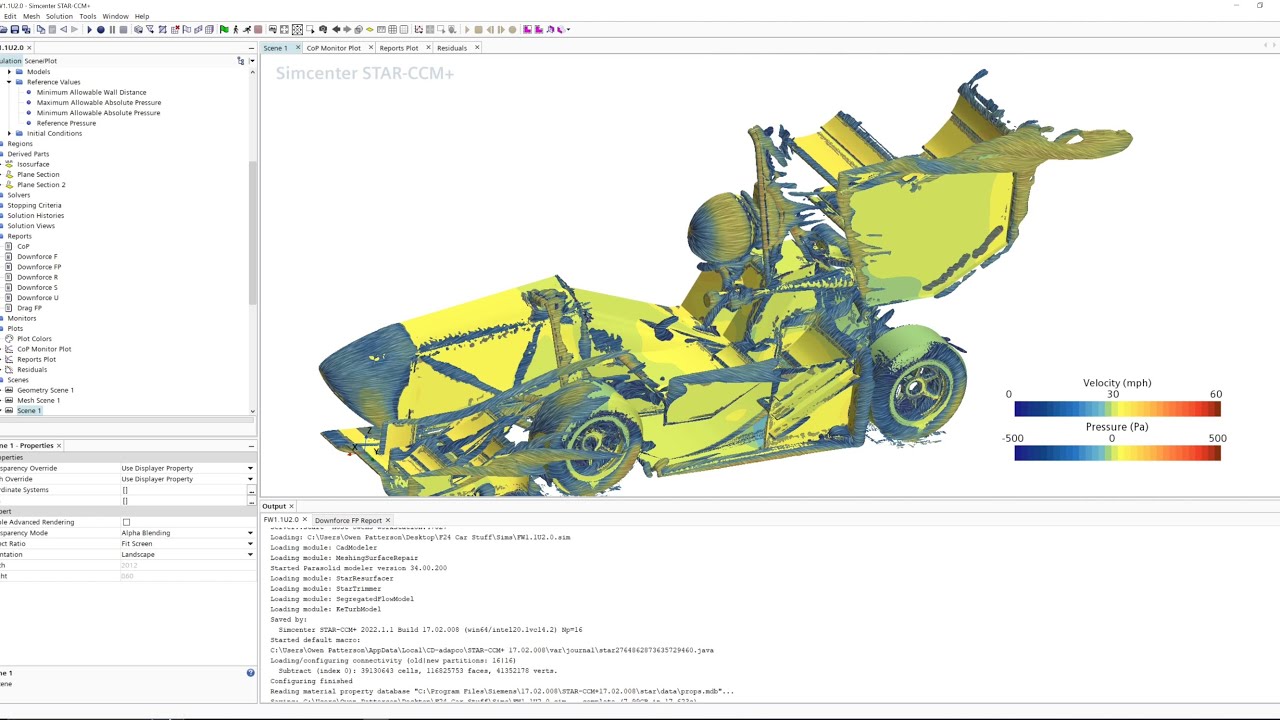Click the Properties help question mark icon

[250, 673]
